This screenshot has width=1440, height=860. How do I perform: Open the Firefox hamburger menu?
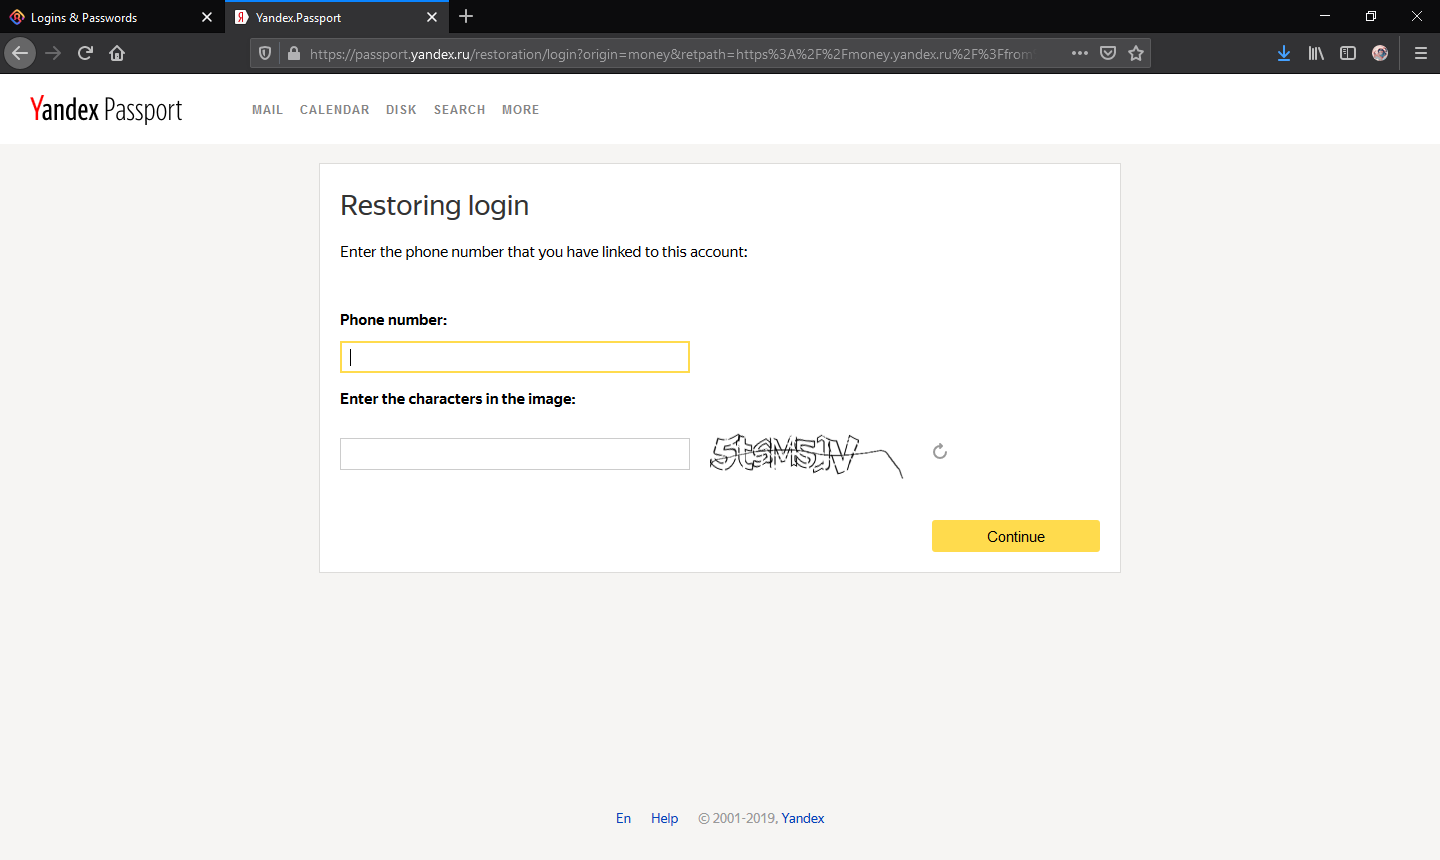(x=1420, y=53)
